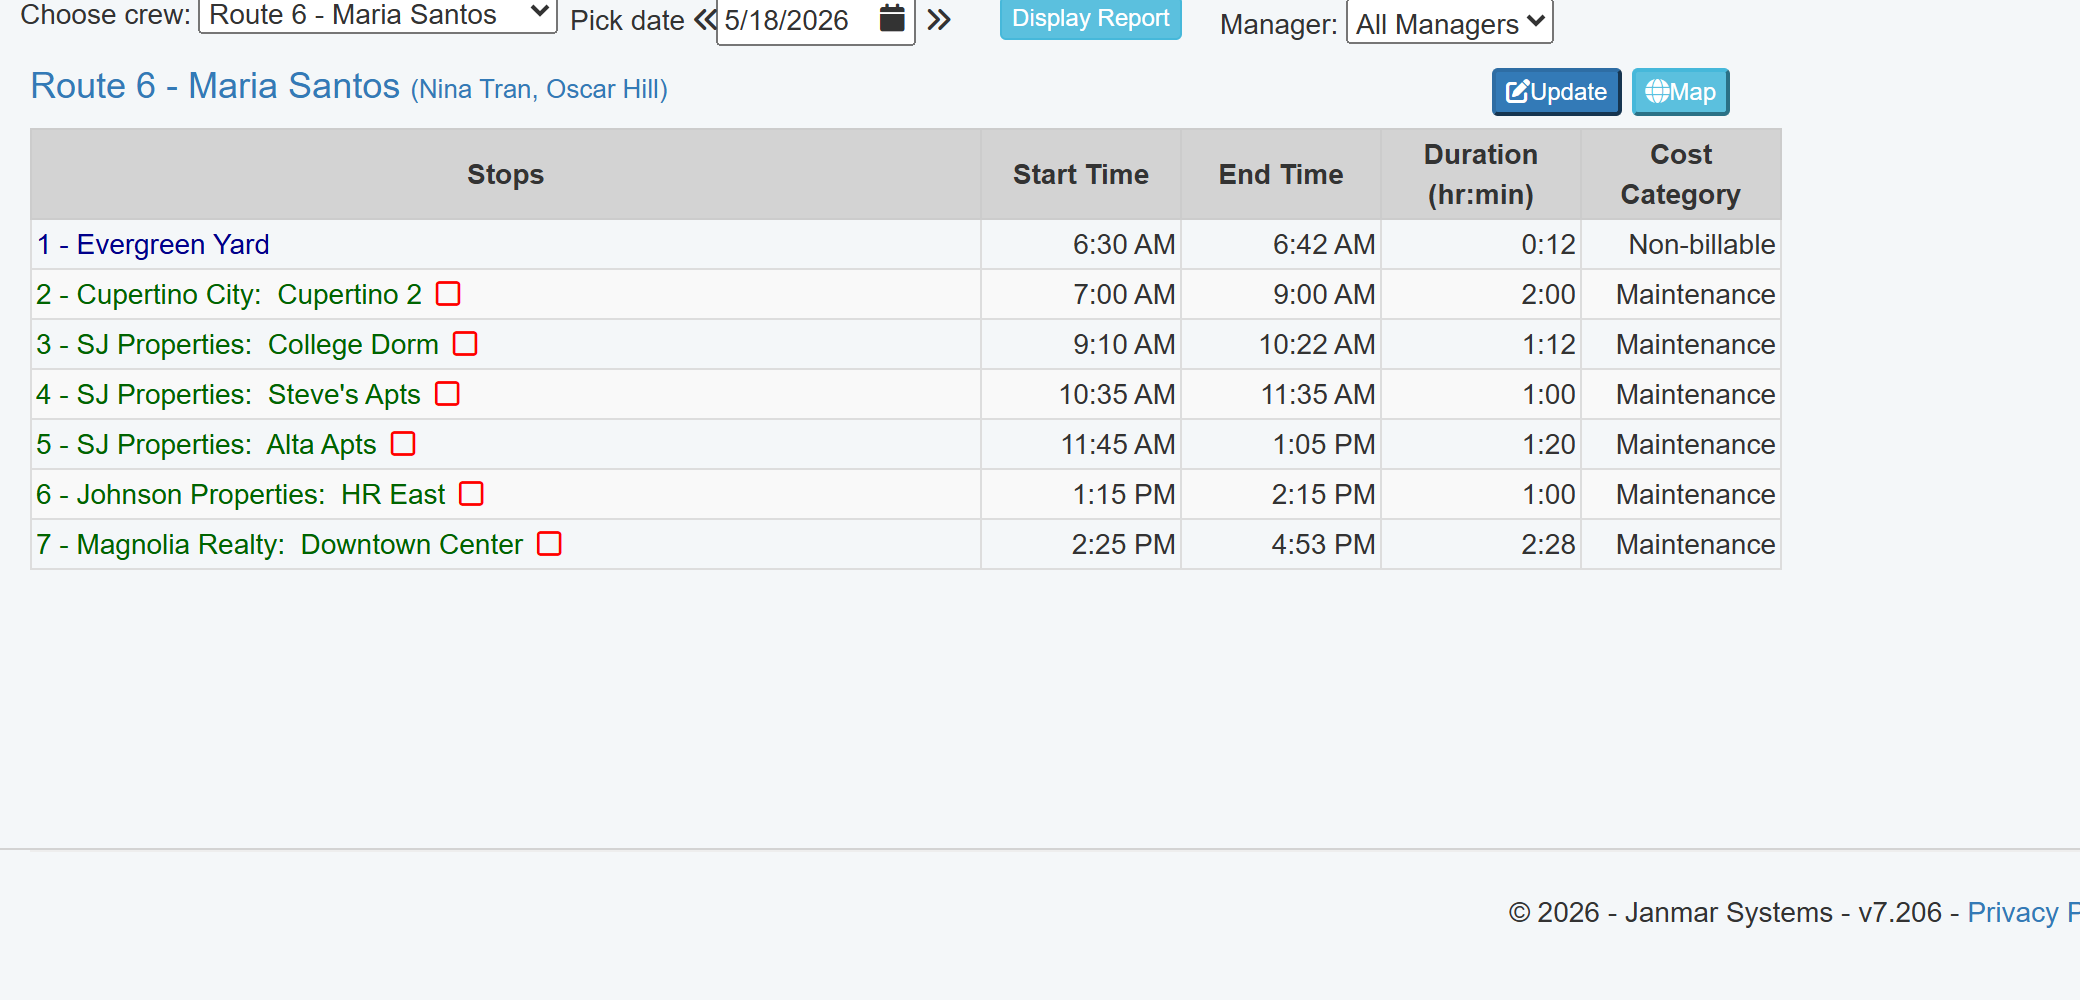Click the Display Report button
The width and height of the screenshot is (2080, 1000).
pos(1091,19)
